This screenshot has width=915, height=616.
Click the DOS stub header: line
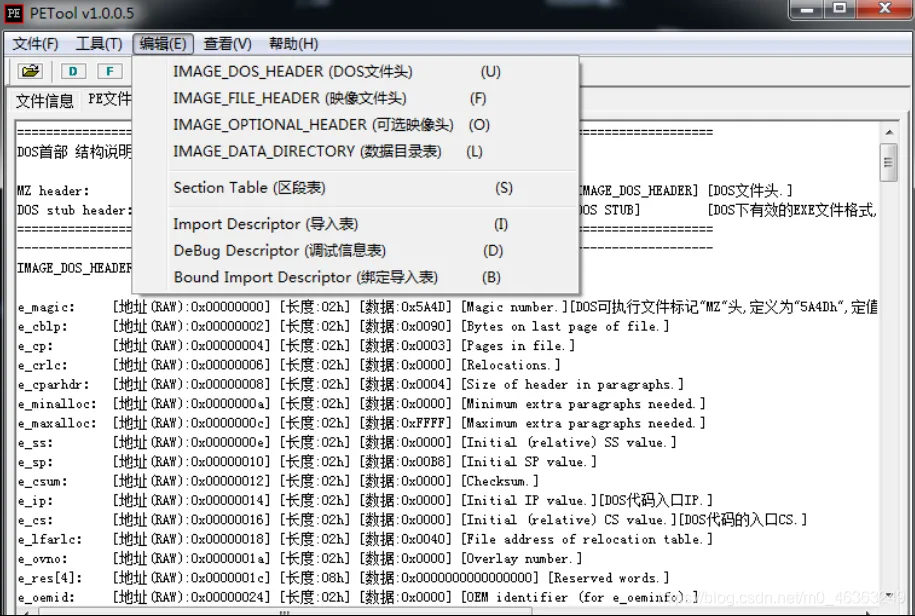pos(75,210)
